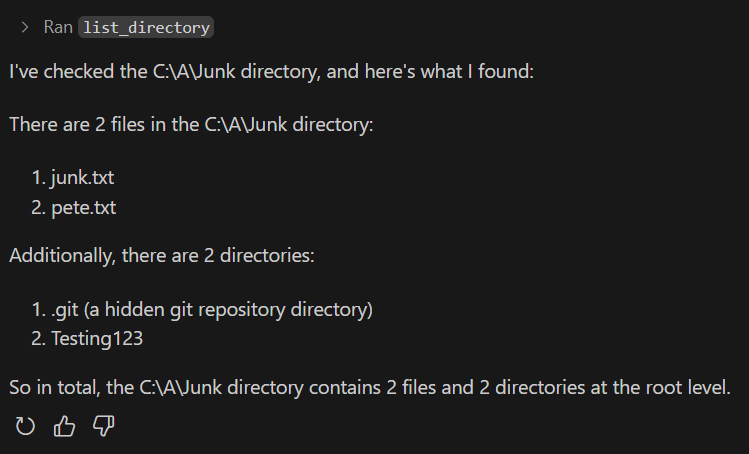Click list number 2 beside Testing123

39,338
